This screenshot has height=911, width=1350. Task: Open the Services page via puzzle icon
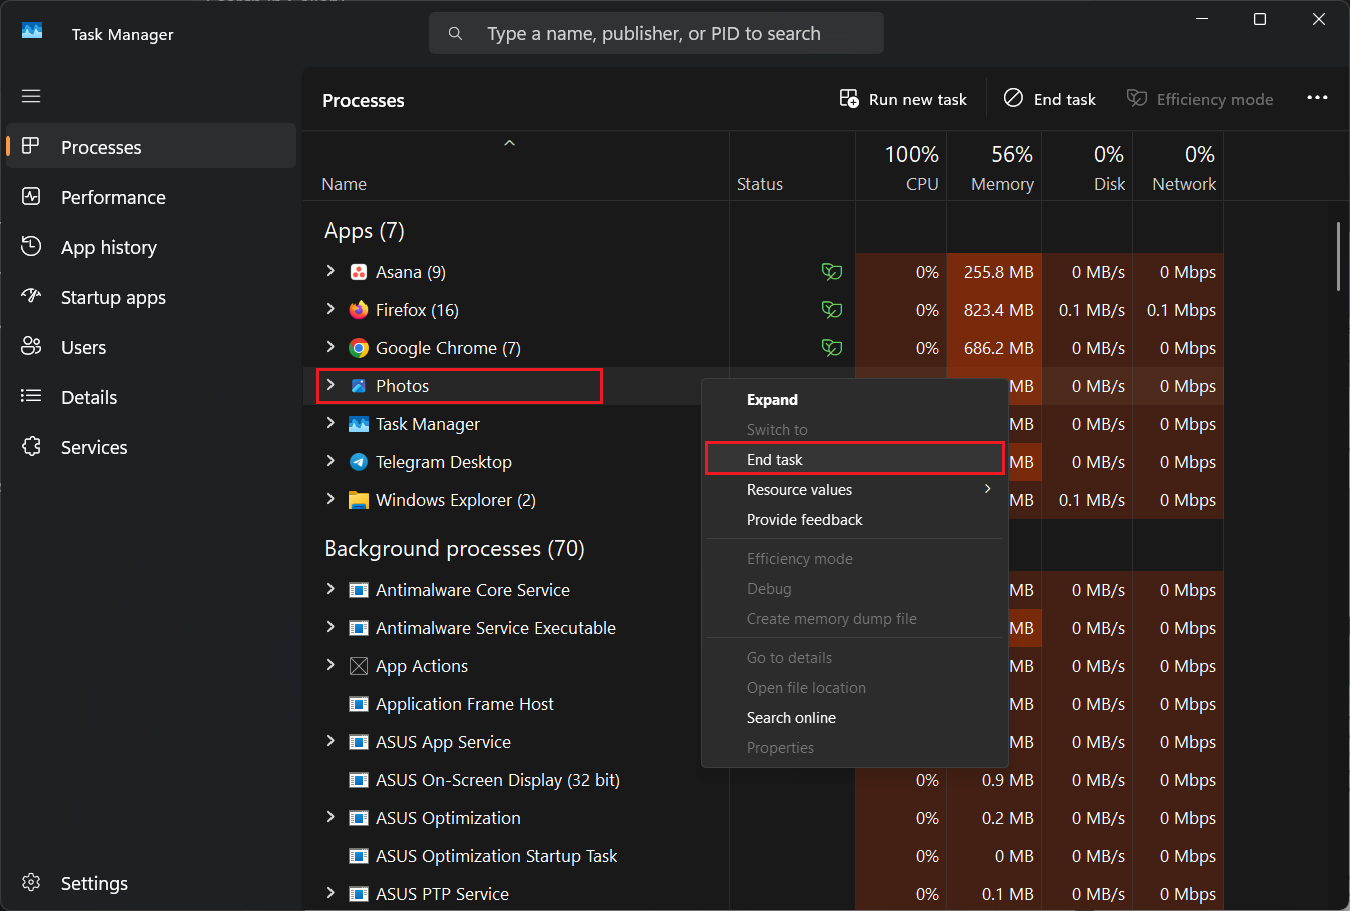click(x=31, y=447)
